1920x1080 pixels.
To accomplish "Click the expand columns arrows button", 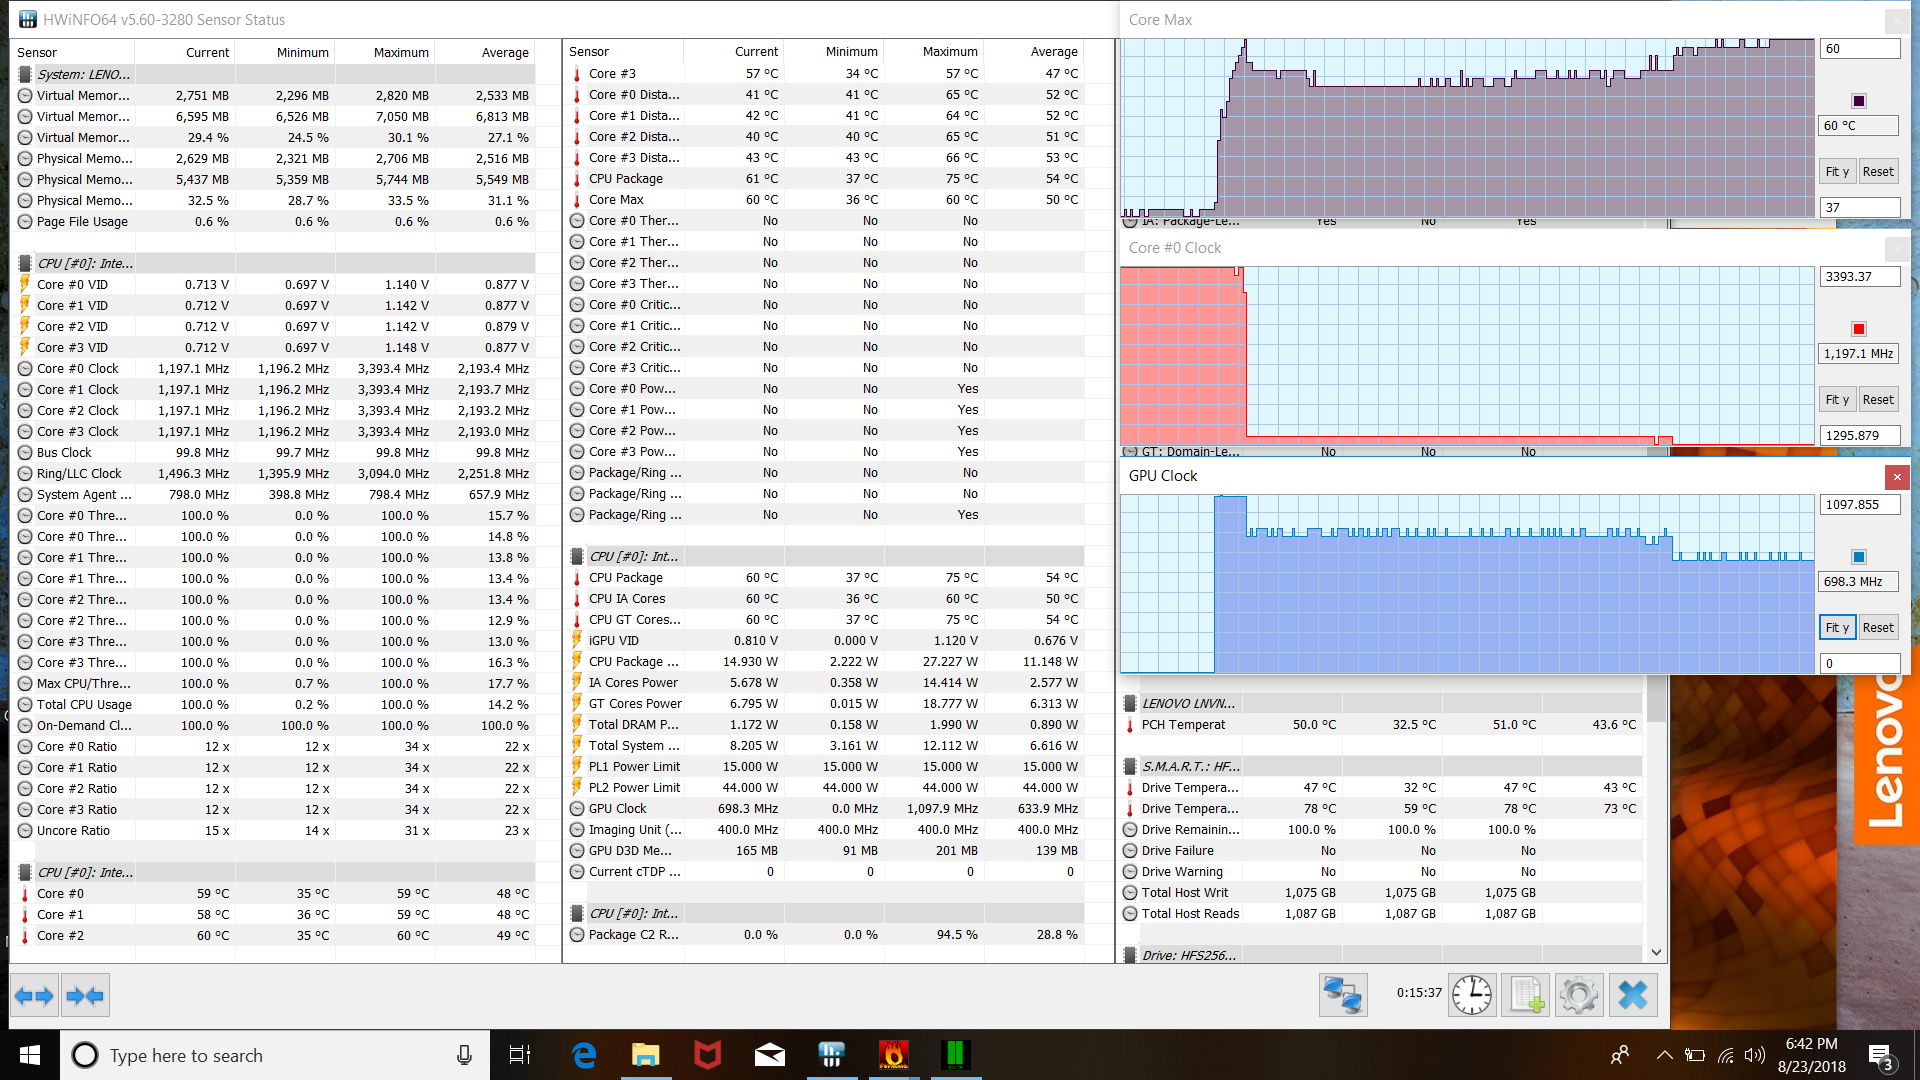I will pyautogui.click(x=35, y=996).
